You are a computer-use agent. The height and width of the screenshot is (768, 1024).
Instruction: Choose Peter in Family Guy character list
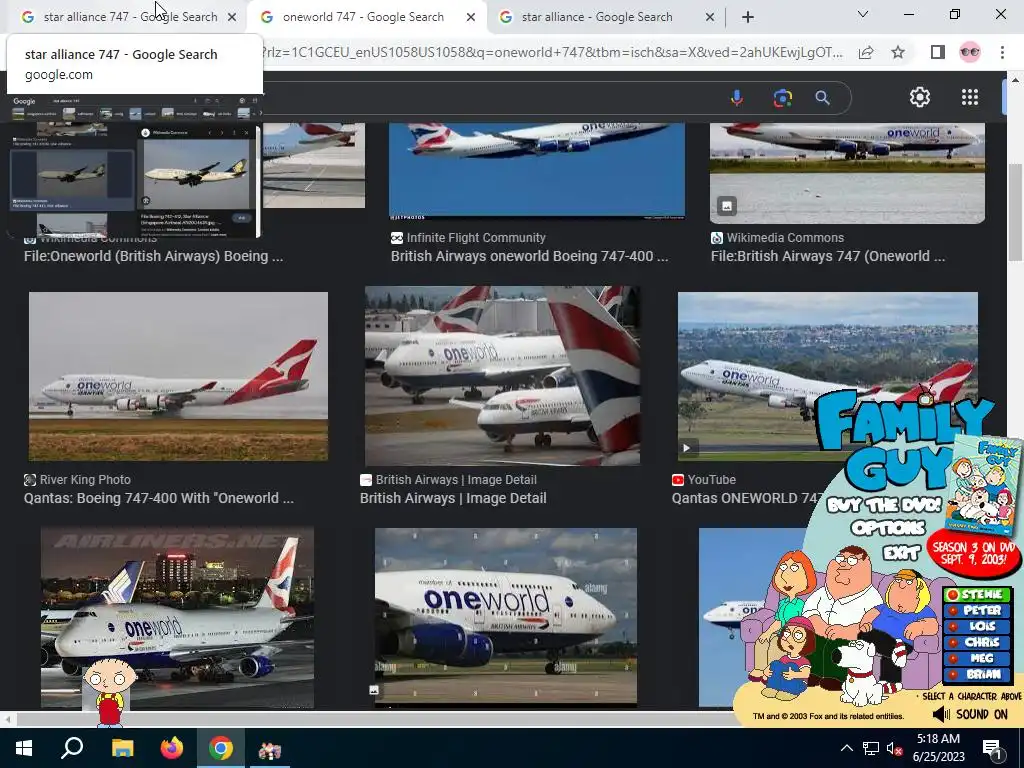pos(976,611)
